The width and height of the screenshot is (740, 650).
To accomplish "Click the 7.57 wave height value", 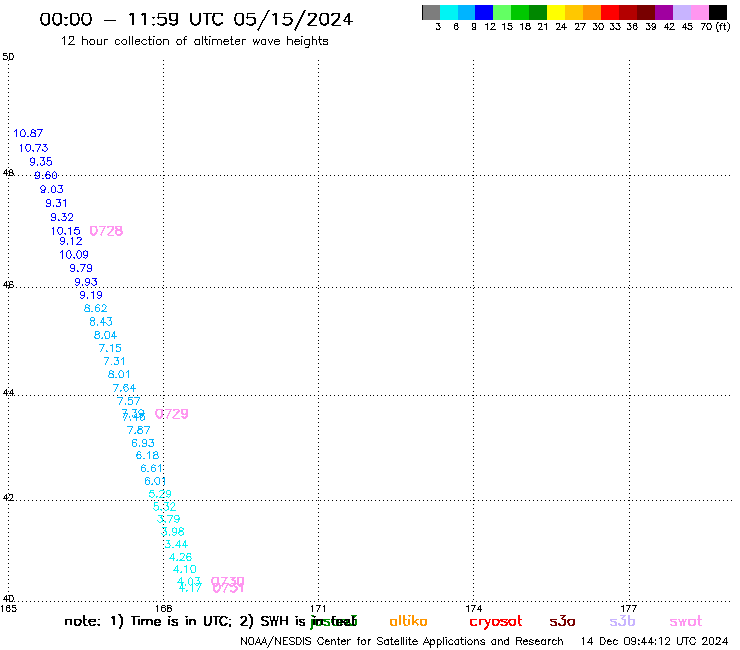I will (x=129, y=401).
